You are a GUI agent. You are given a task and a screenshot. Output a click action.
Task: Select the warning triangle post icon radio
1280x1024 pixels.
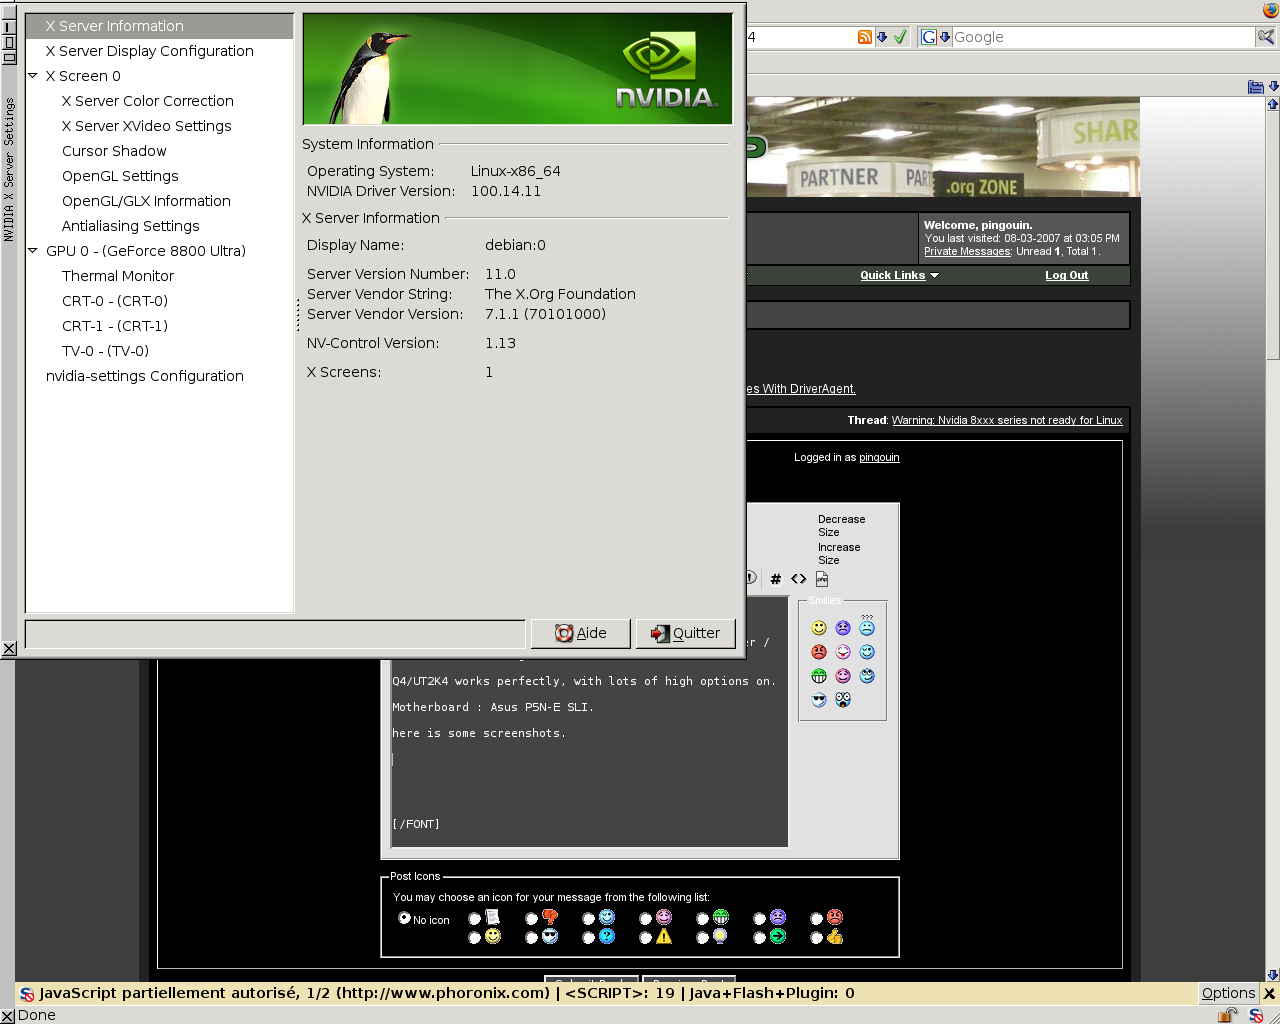click(646, 938)
